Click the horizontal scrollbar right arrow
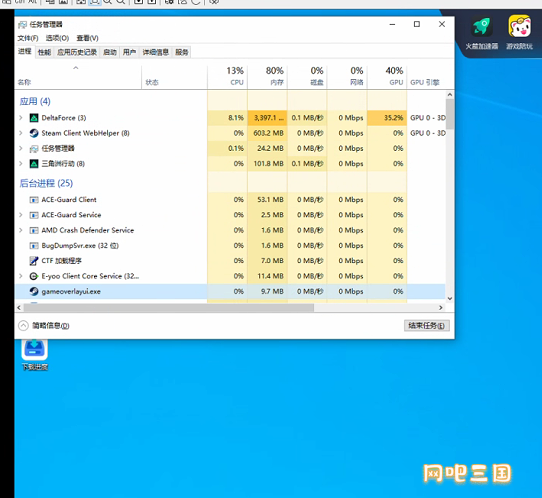Viewport: 542px width, 498px height. coord(441,308)
